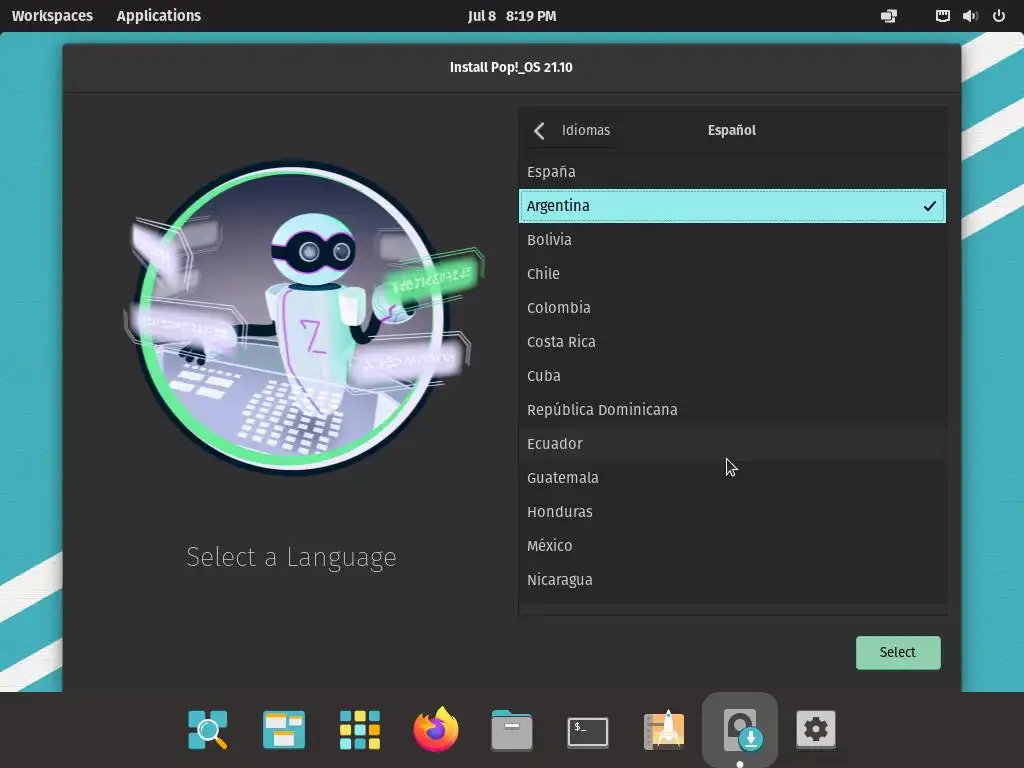1024x768 pixels.
Task: Open the Pop!_Shop rocket icon in dock
Action: [664, 729]
